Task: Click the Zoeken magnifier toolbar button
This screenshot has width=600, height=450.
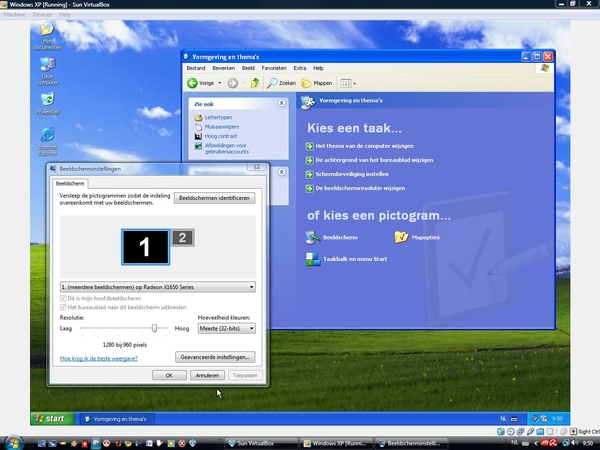Action: 281,83
